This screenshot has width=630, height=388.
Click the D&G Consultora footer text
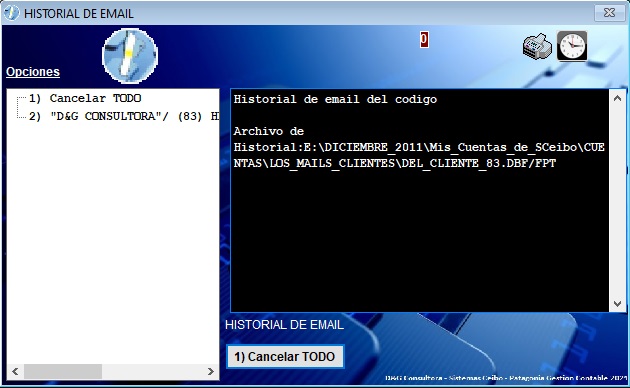506,378
